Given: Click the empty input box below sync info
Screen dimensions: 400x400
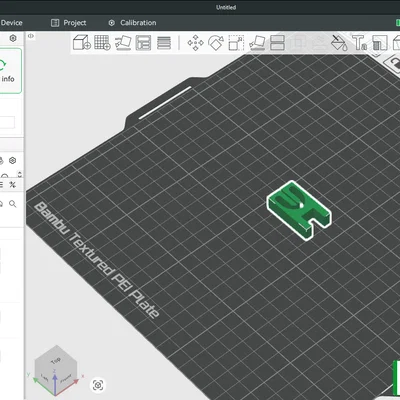Looking at the screenshot, I should coord(7,122).
